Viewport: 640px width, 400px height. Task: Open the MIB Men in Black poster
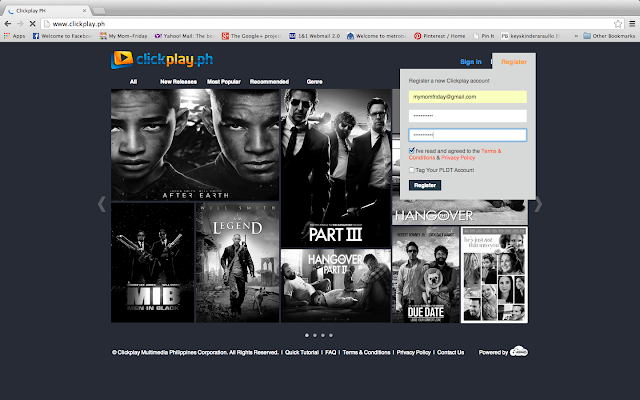pyautogui.click(x=152, y=262)
